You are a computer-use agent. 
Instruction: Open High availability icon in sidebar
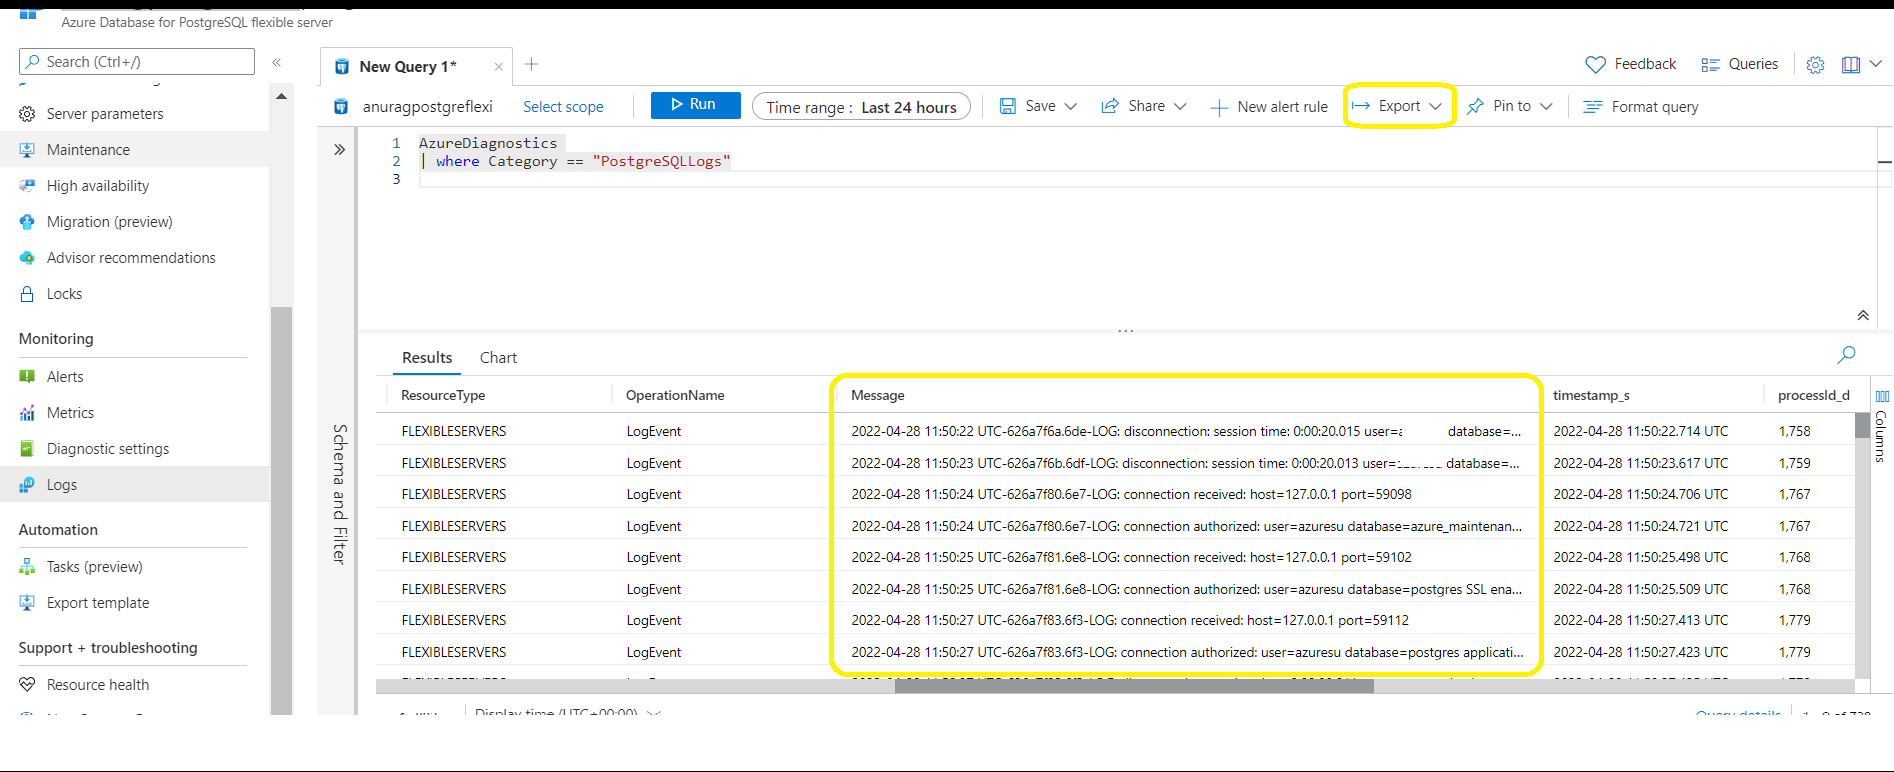27,186
